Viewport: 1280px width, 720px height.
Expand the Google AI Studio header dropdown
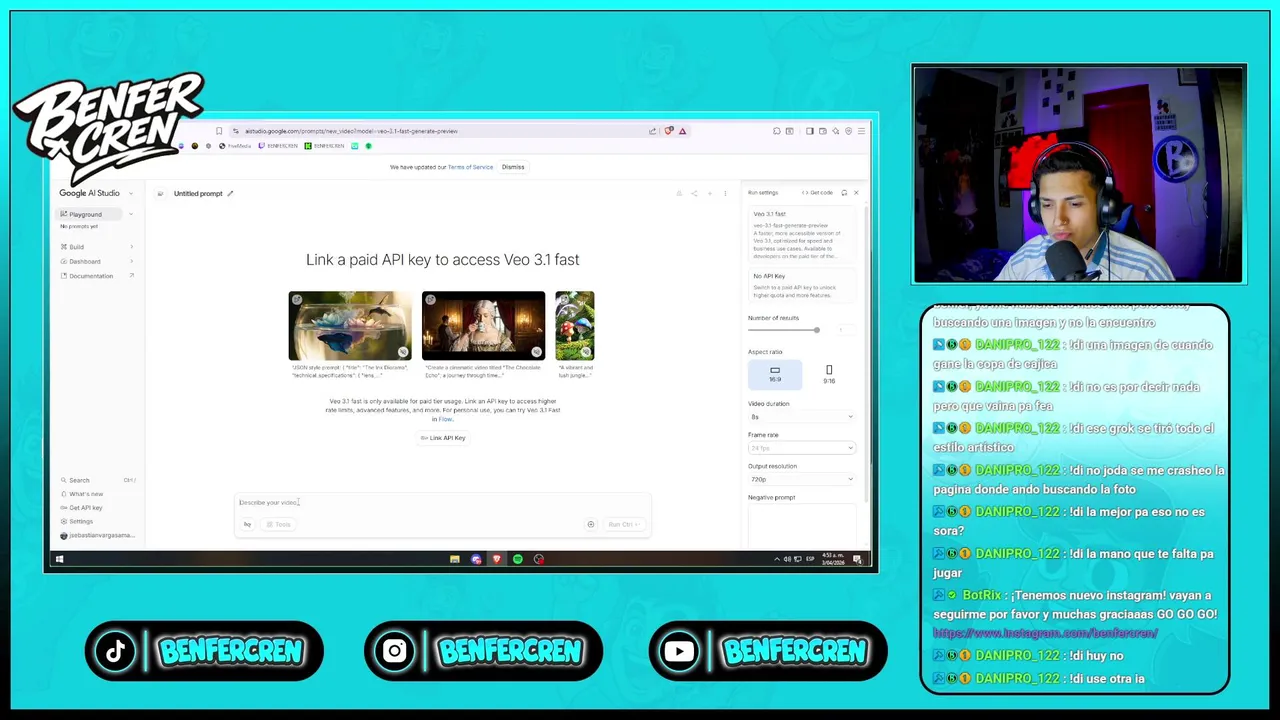(x=130, y=194)
